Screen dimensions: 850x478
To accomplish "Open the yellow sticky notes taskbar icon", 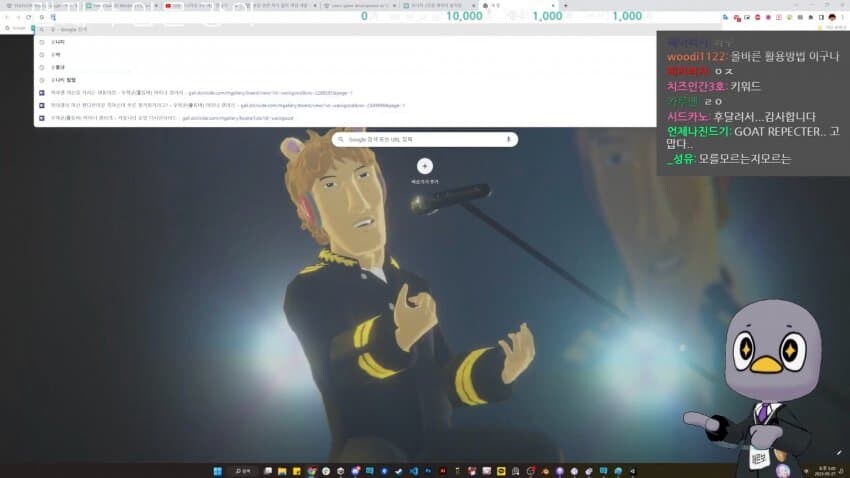I will (297, 471).
